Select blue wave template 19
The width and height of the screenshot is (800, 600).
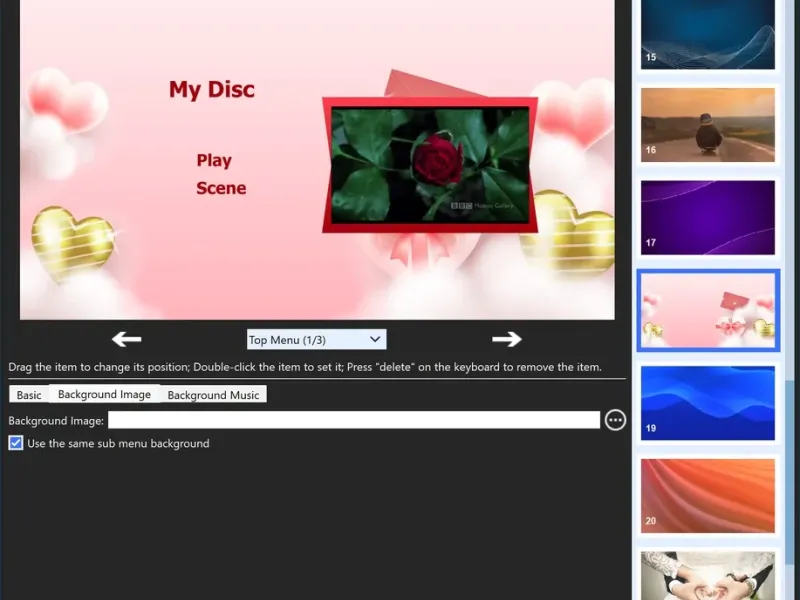pos(708,403)
